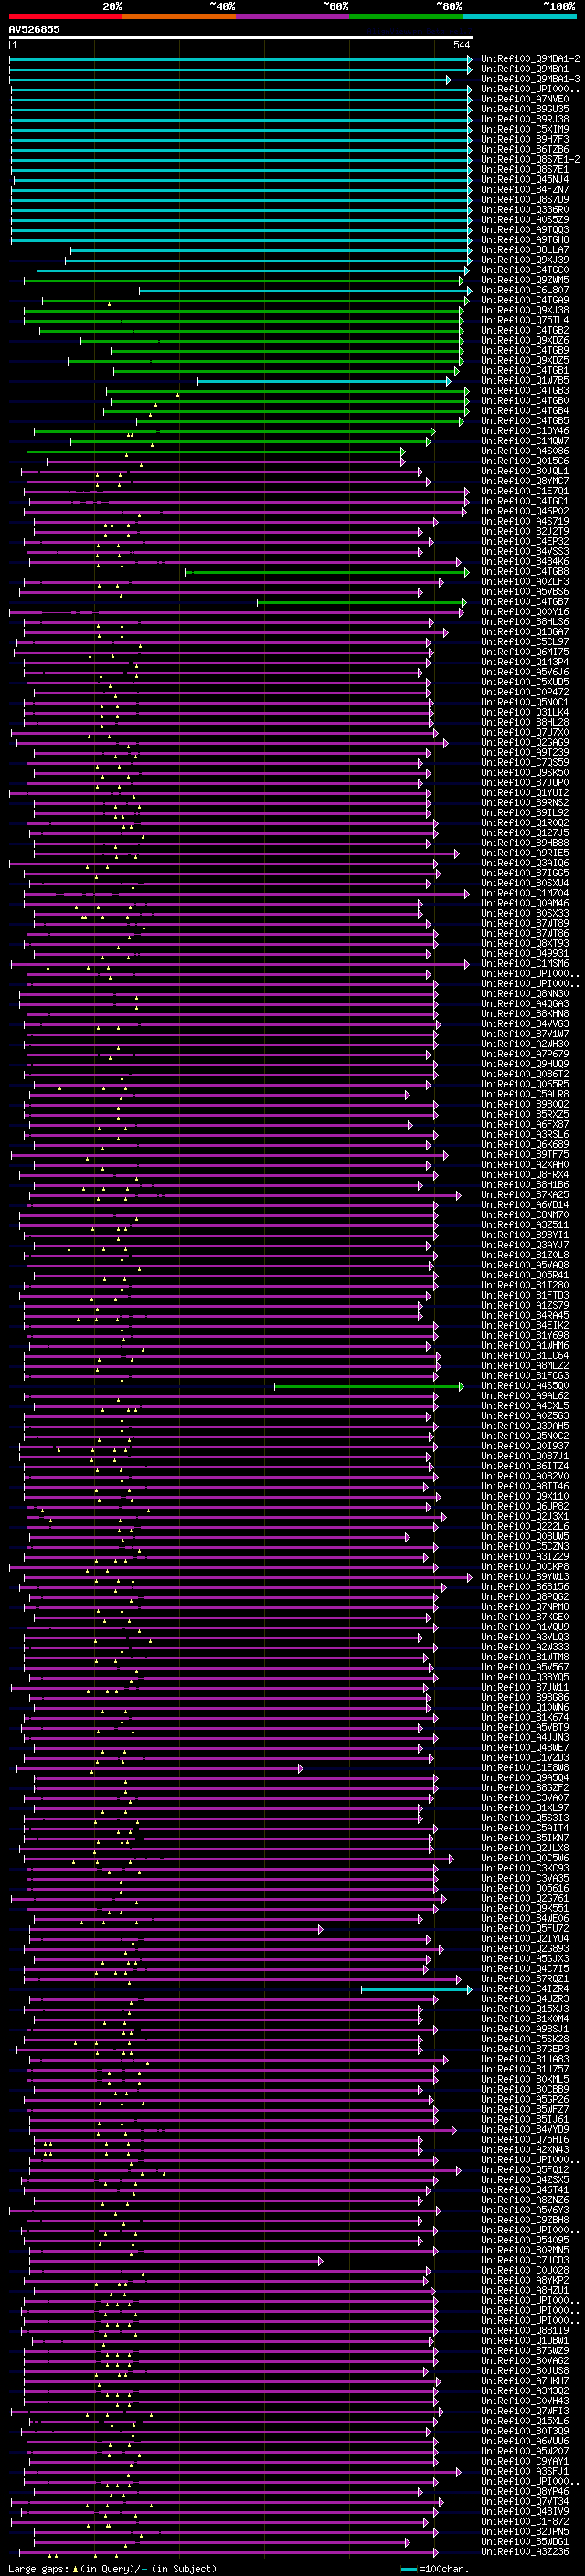Choose entry UniRef100_B0JQL1

click(525, 471)
